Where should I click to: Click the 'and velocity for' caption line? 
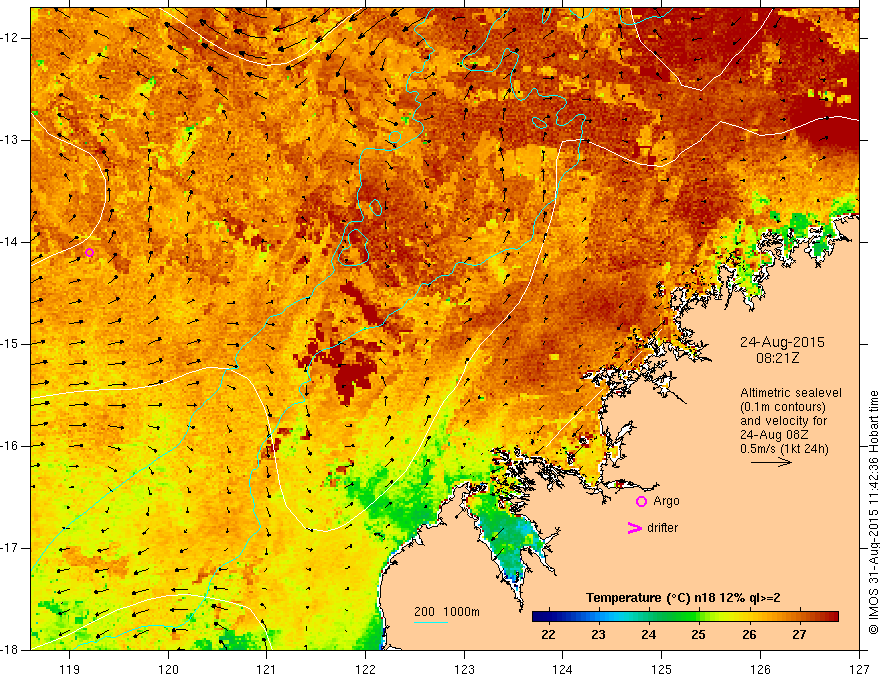pyautogui.click(x=783, y=421)
